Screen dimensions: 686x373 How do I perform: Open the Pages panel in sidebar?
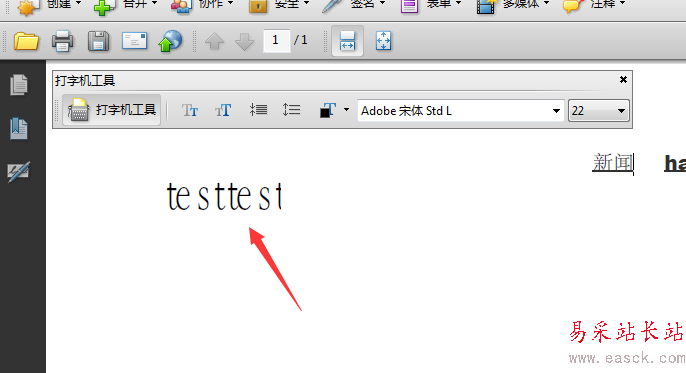coord(19,84)
